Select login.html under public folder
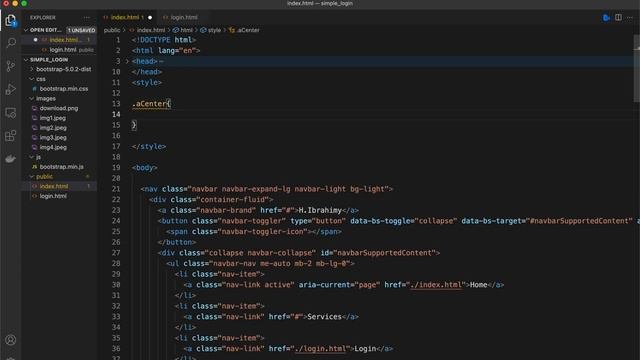Screen dimensions: 640x360 click(53, 196)
